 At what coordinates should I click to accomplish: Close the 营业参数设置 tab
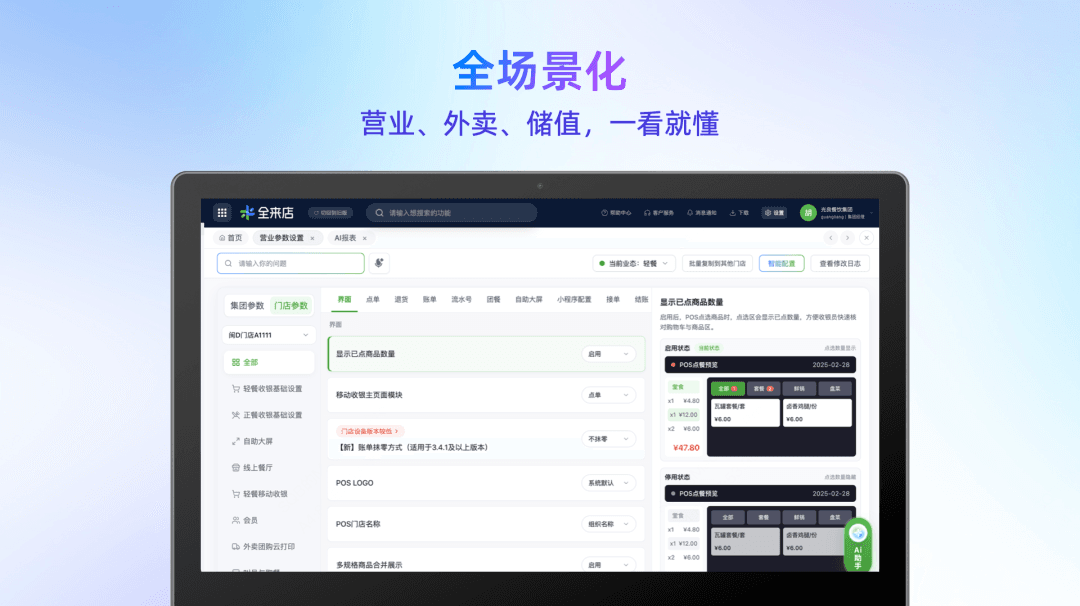[x=312, y=238]
